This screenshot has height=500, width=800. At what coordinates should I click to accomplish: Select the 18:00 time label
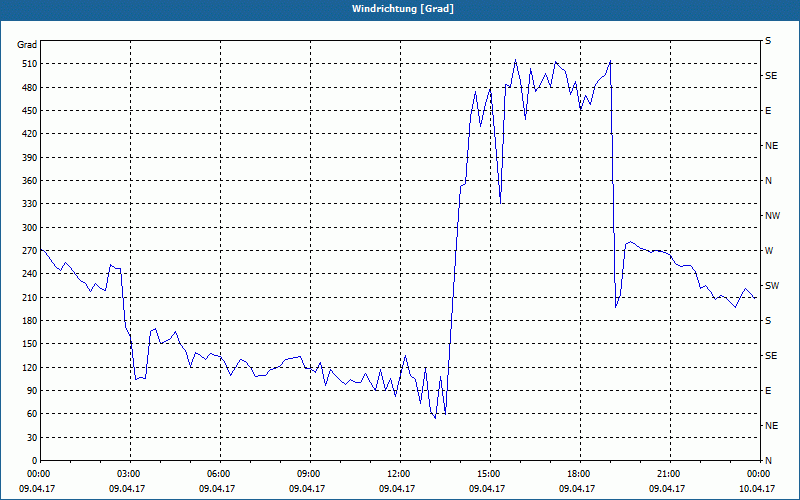click(580, 474)
